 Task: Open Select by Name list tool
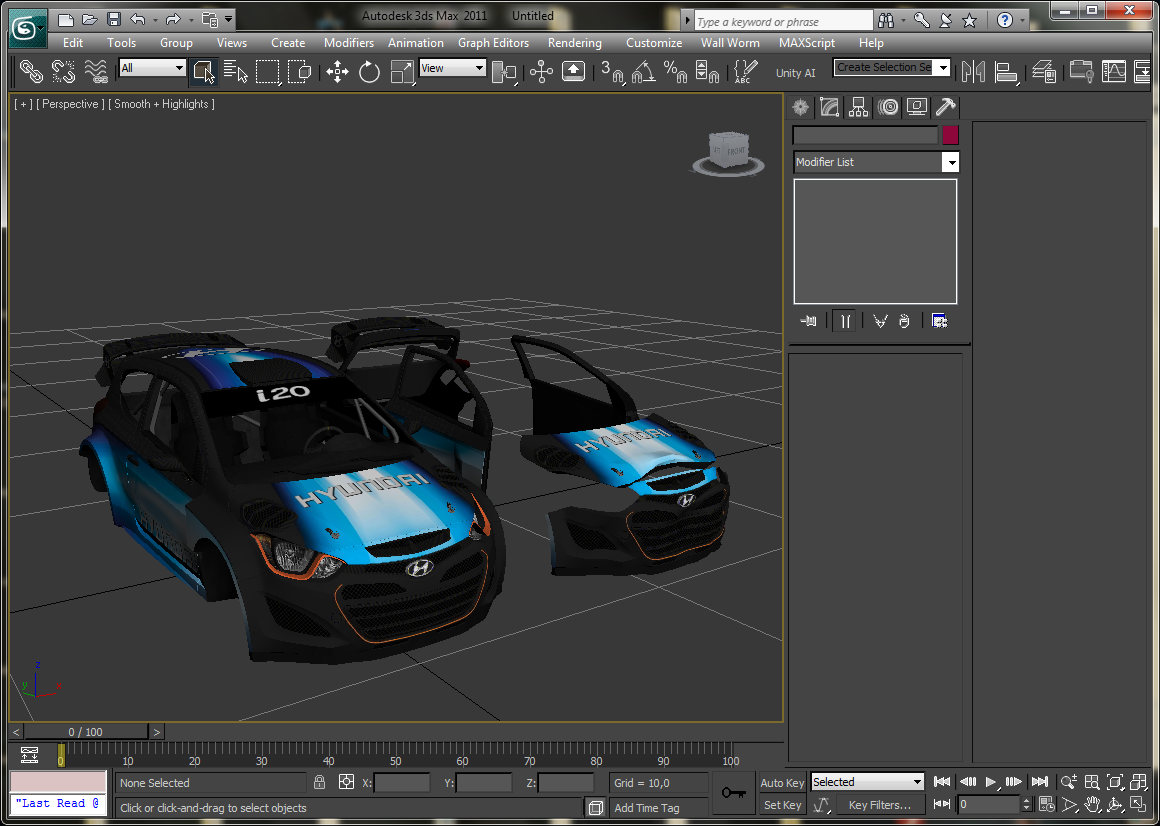pyautogui.click(x=235, y=71)
